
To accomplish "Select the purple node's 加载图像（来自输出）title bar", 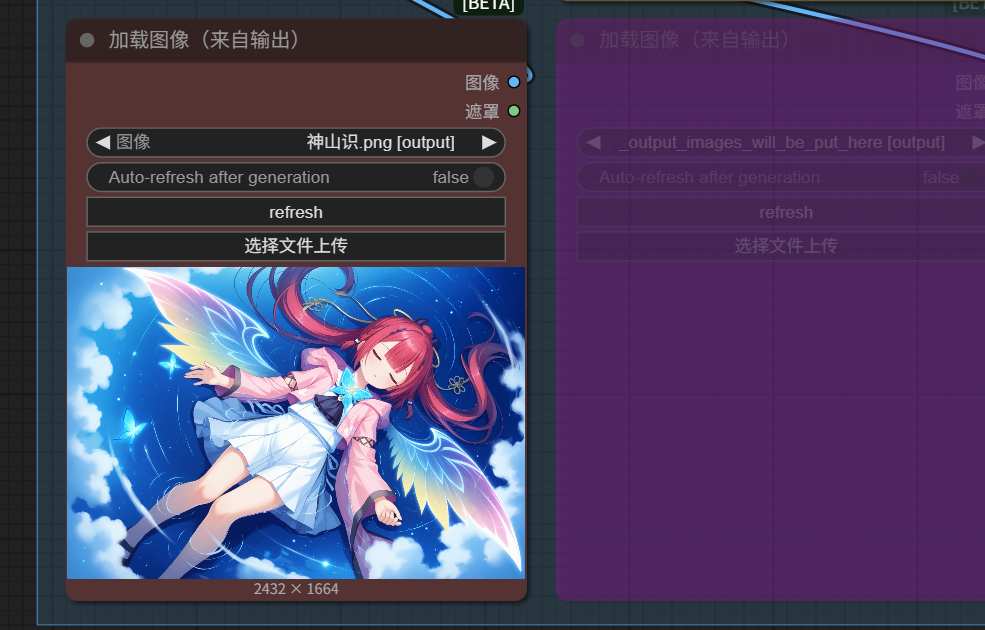I will click(x=780, y=40).
